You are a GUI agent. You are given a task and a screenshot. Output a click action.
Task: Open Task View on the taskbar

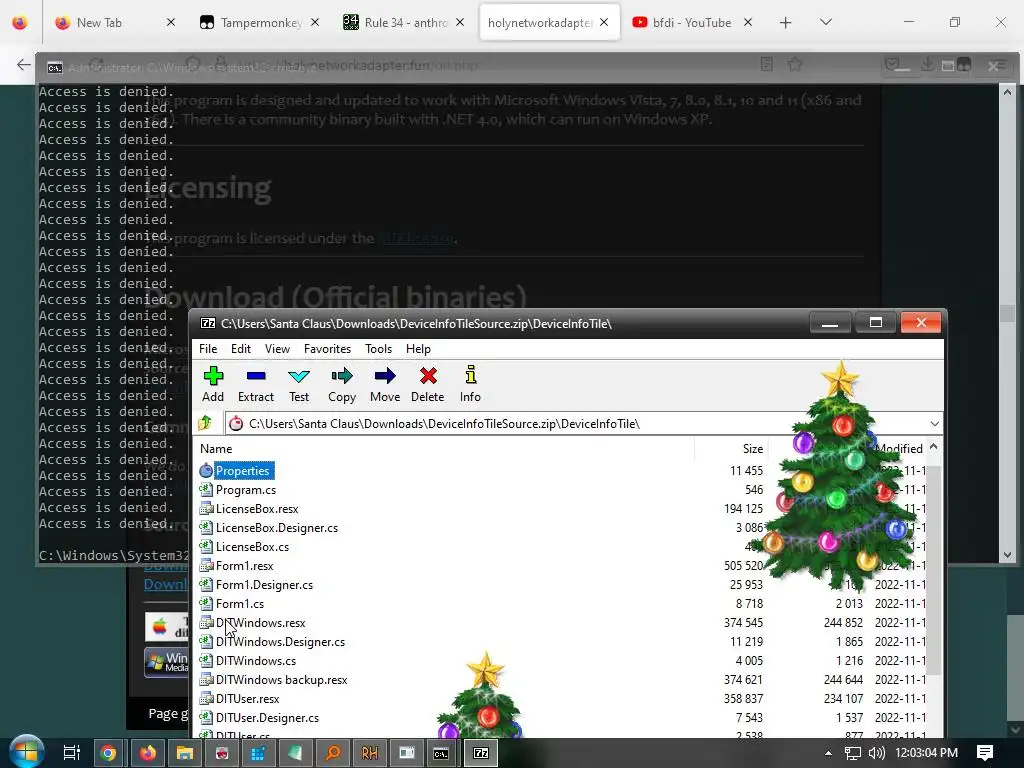(x=71, y=752)
